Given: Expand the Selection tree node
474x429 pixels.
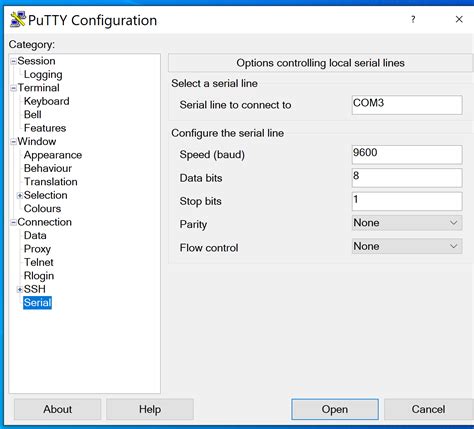Looking at the screenshot, I should (20, 196).
